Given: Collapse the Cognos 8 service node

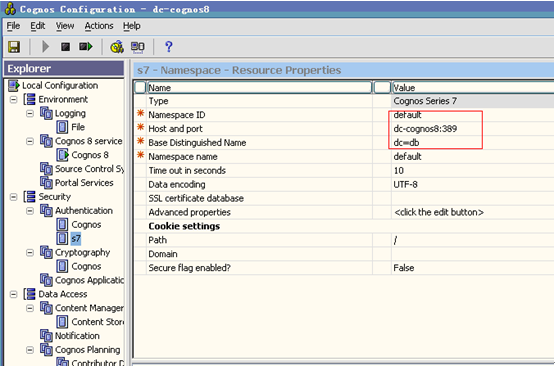Looking at the screenshot, I should click(30, 141).
